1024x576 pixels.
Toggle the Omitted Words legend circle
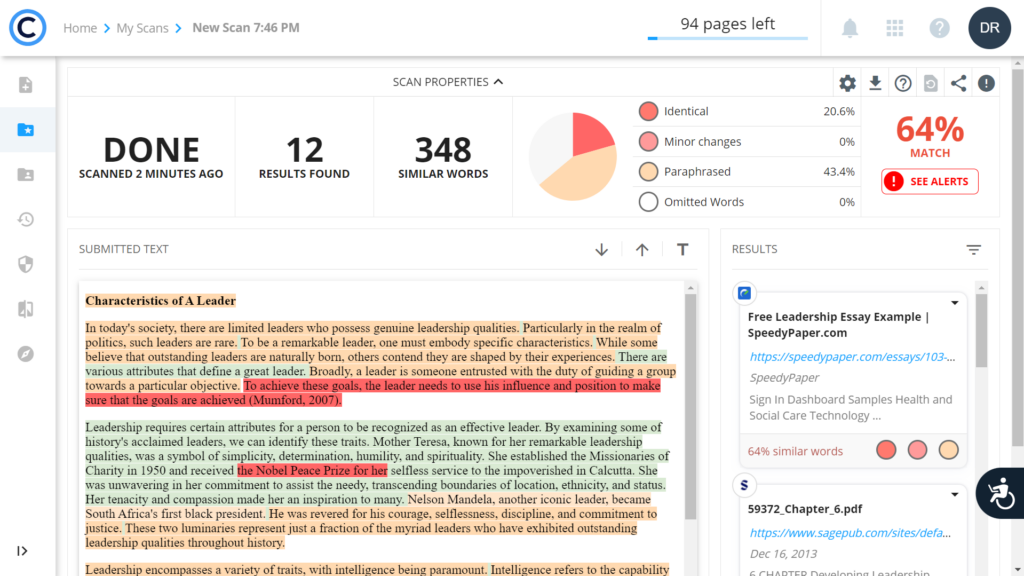[650, 200]
